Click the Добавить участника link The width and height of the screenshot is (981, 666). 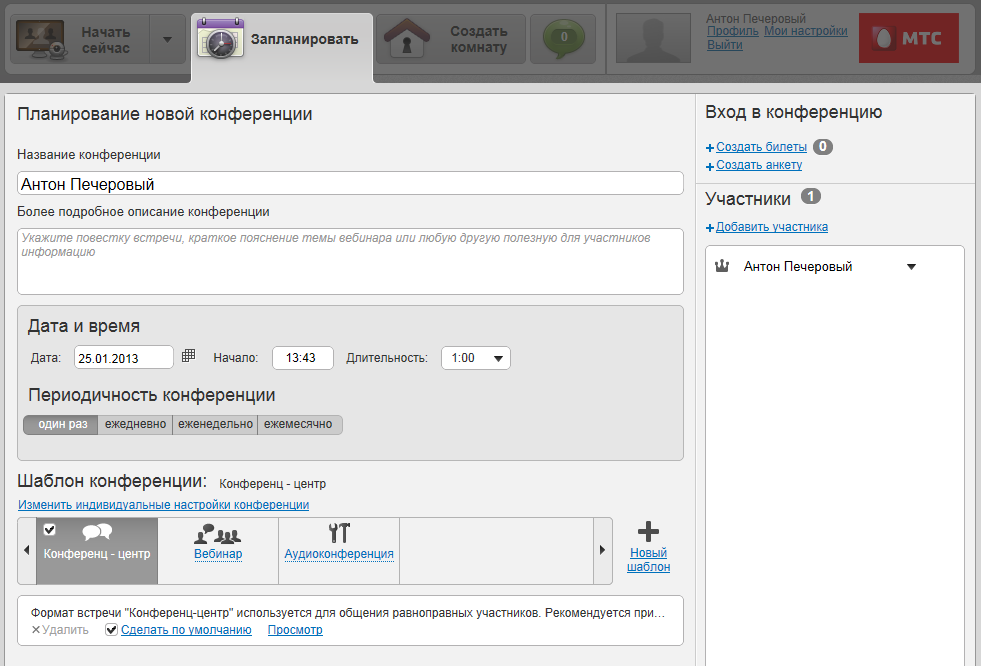(x=771, y=227)
